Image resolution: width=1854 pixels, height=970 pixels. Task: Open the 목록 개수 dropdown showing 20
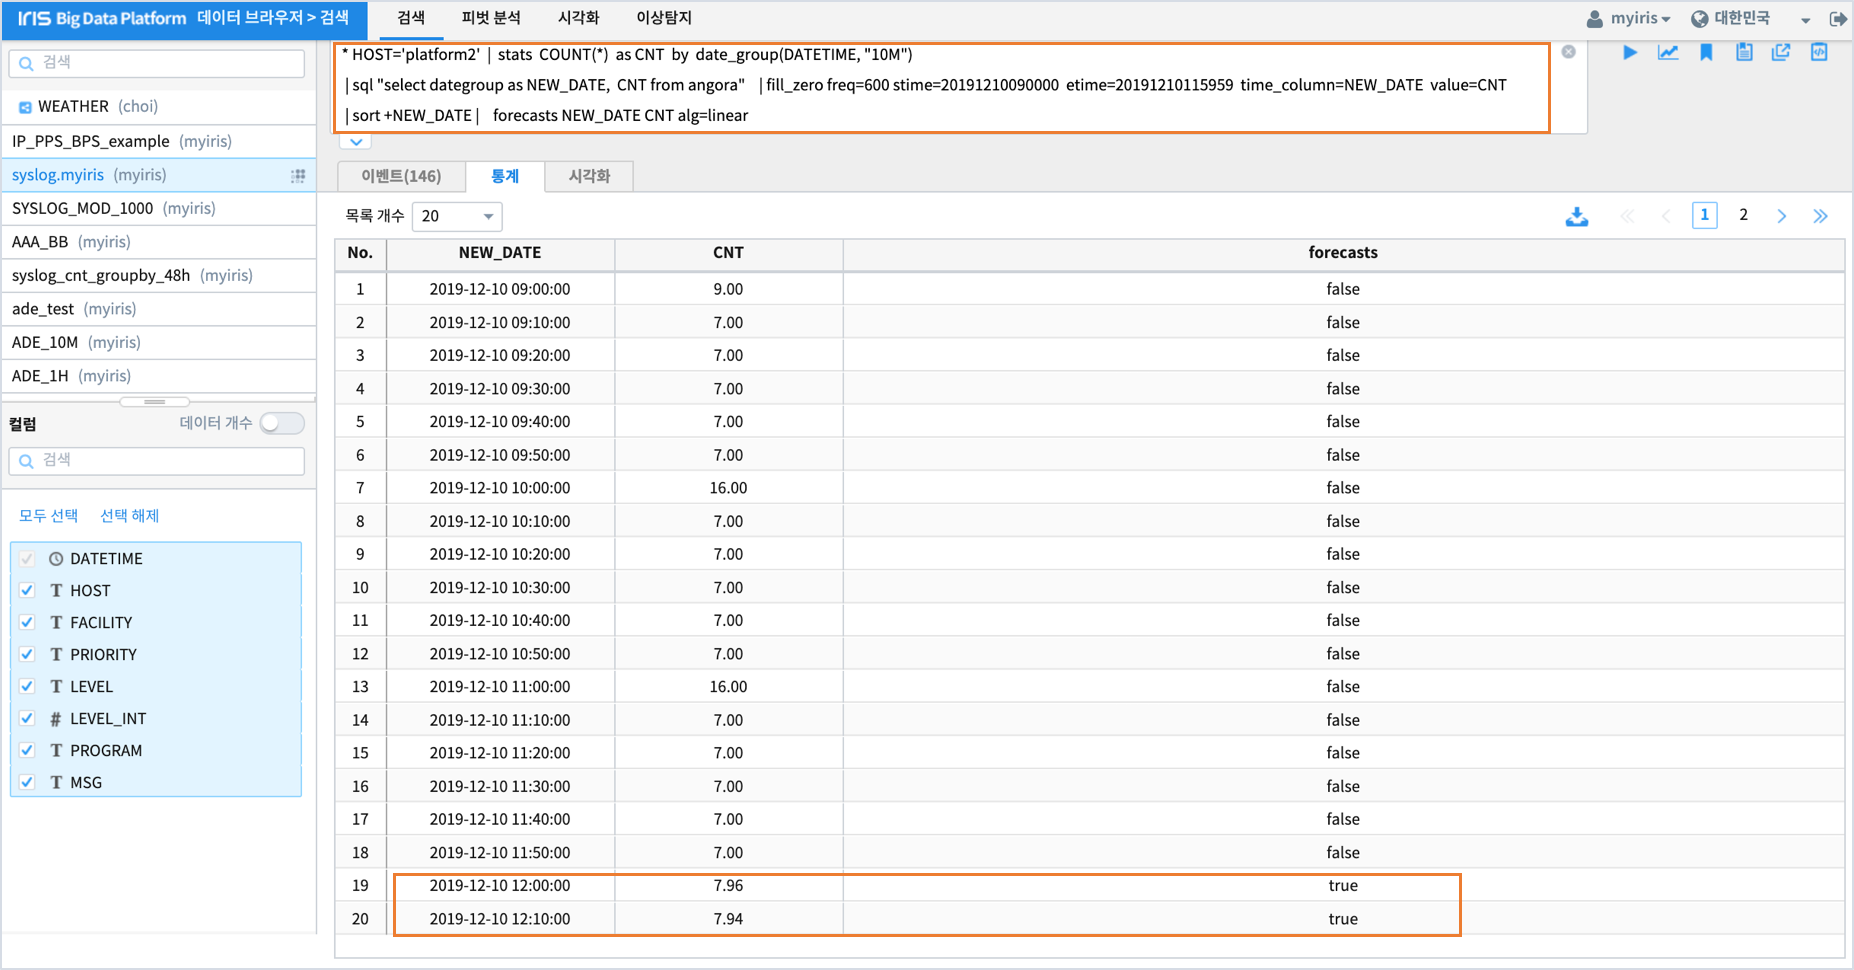click(x=457, y=216)
